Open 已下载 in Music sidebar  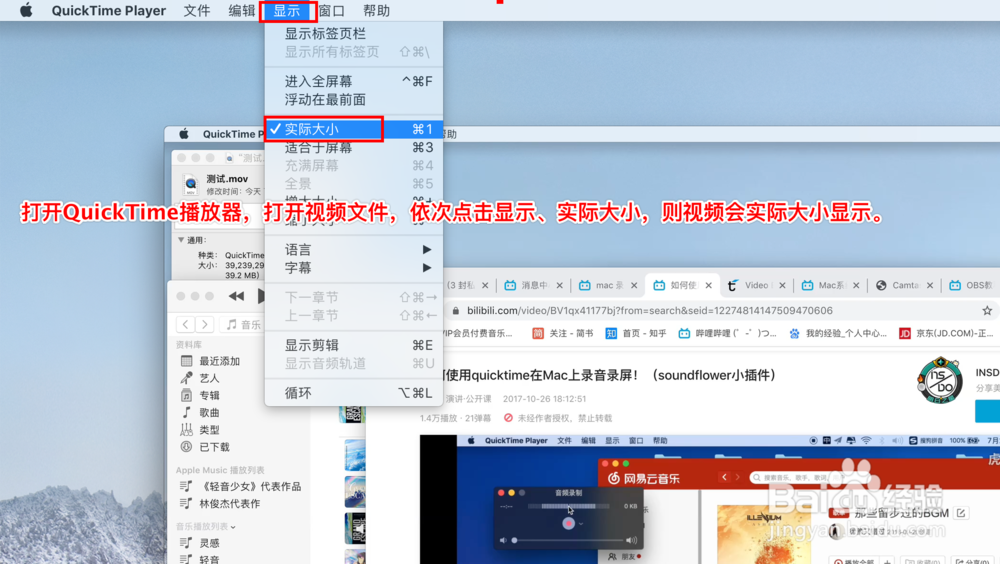point(214,447)
